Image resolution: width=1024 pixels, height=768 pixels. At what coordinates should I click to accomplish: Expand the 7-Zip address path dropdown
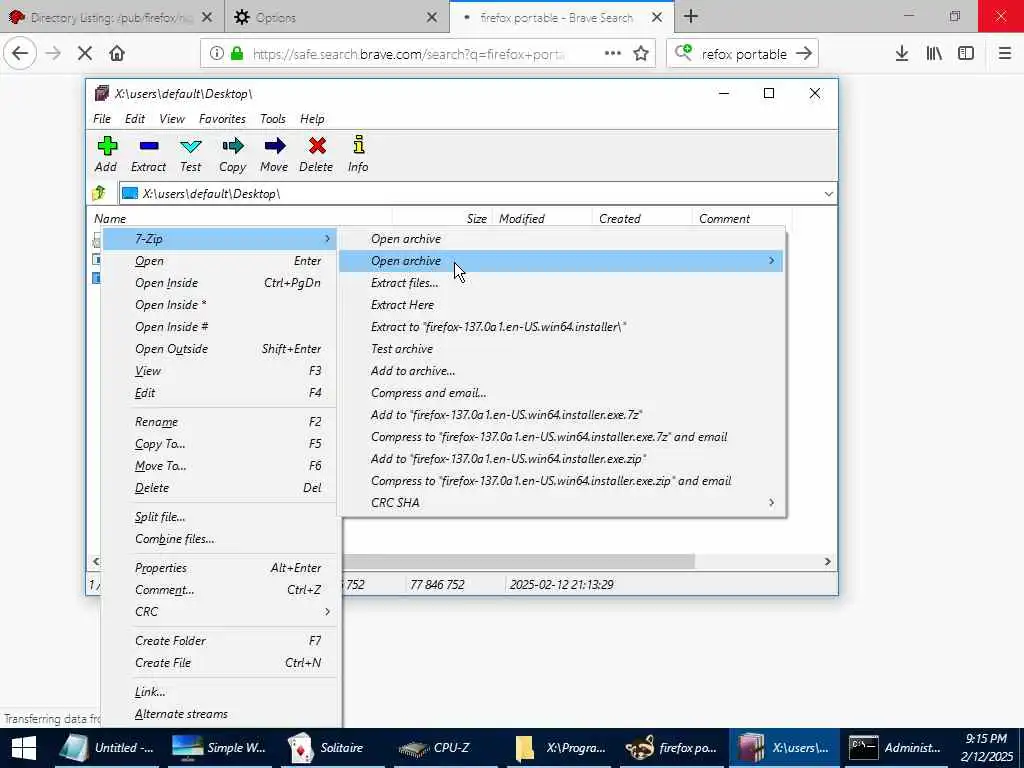tap(828, 194)
